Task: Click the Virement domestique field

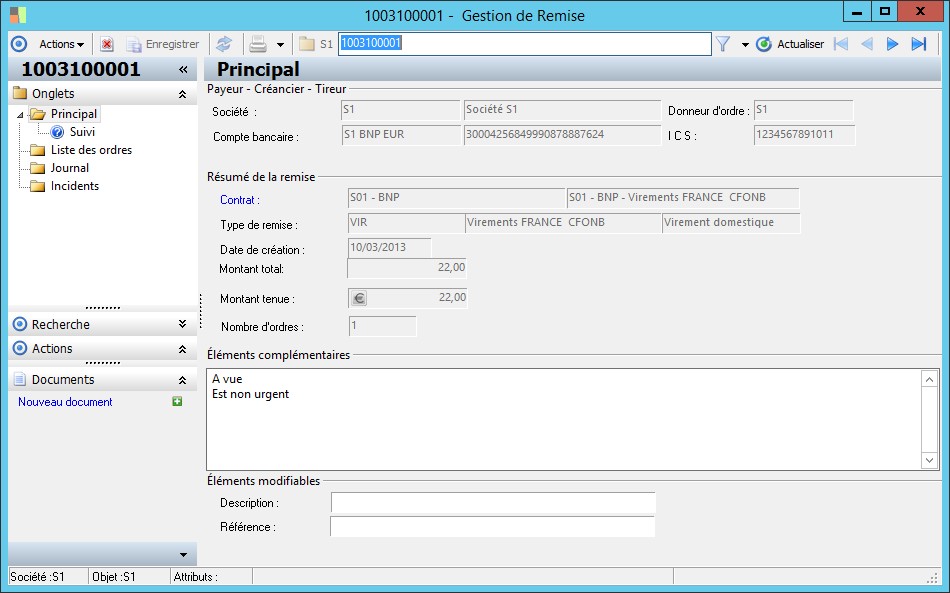Action: click(731, 222)
